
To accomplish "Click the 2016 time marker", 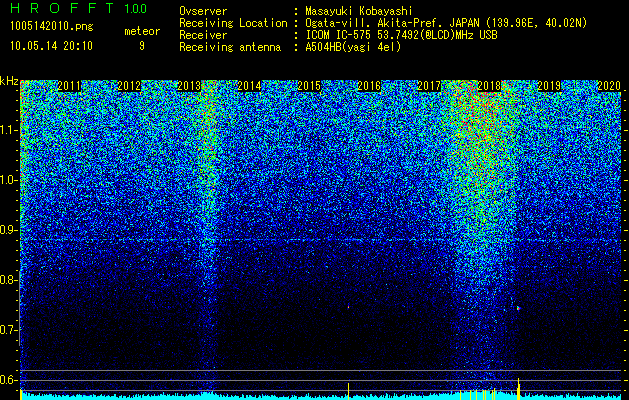I will coord(369,86).
